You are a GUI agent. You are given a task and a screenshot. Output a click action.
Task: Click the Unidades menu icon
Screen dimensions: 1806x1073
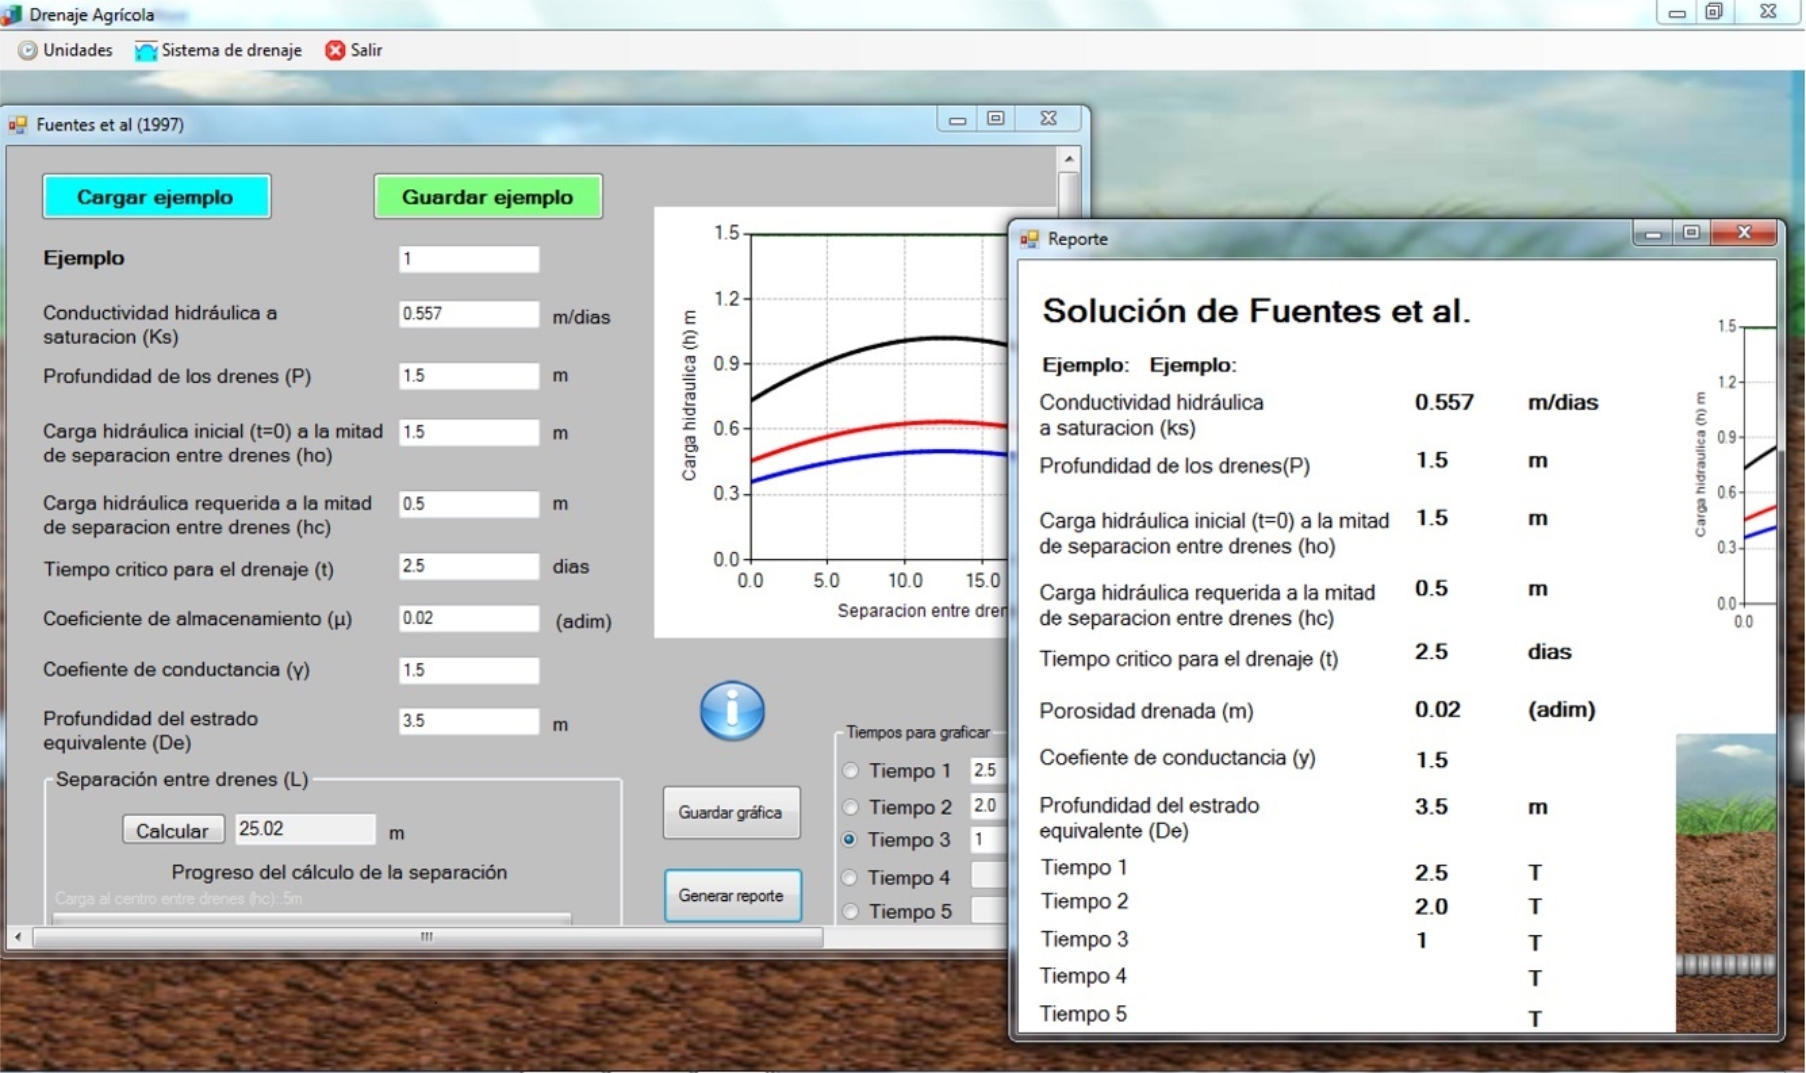tap(27, 50)
